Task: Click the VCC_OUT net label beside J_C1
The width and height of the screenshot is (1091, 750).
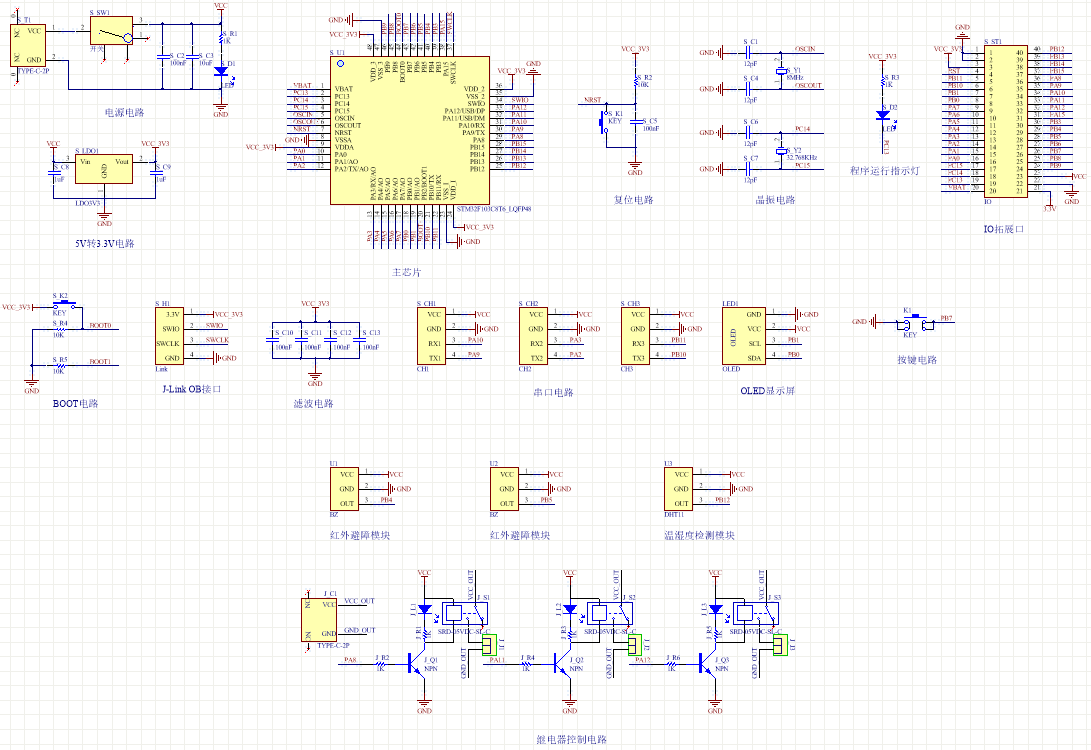Action: (359, 601)
